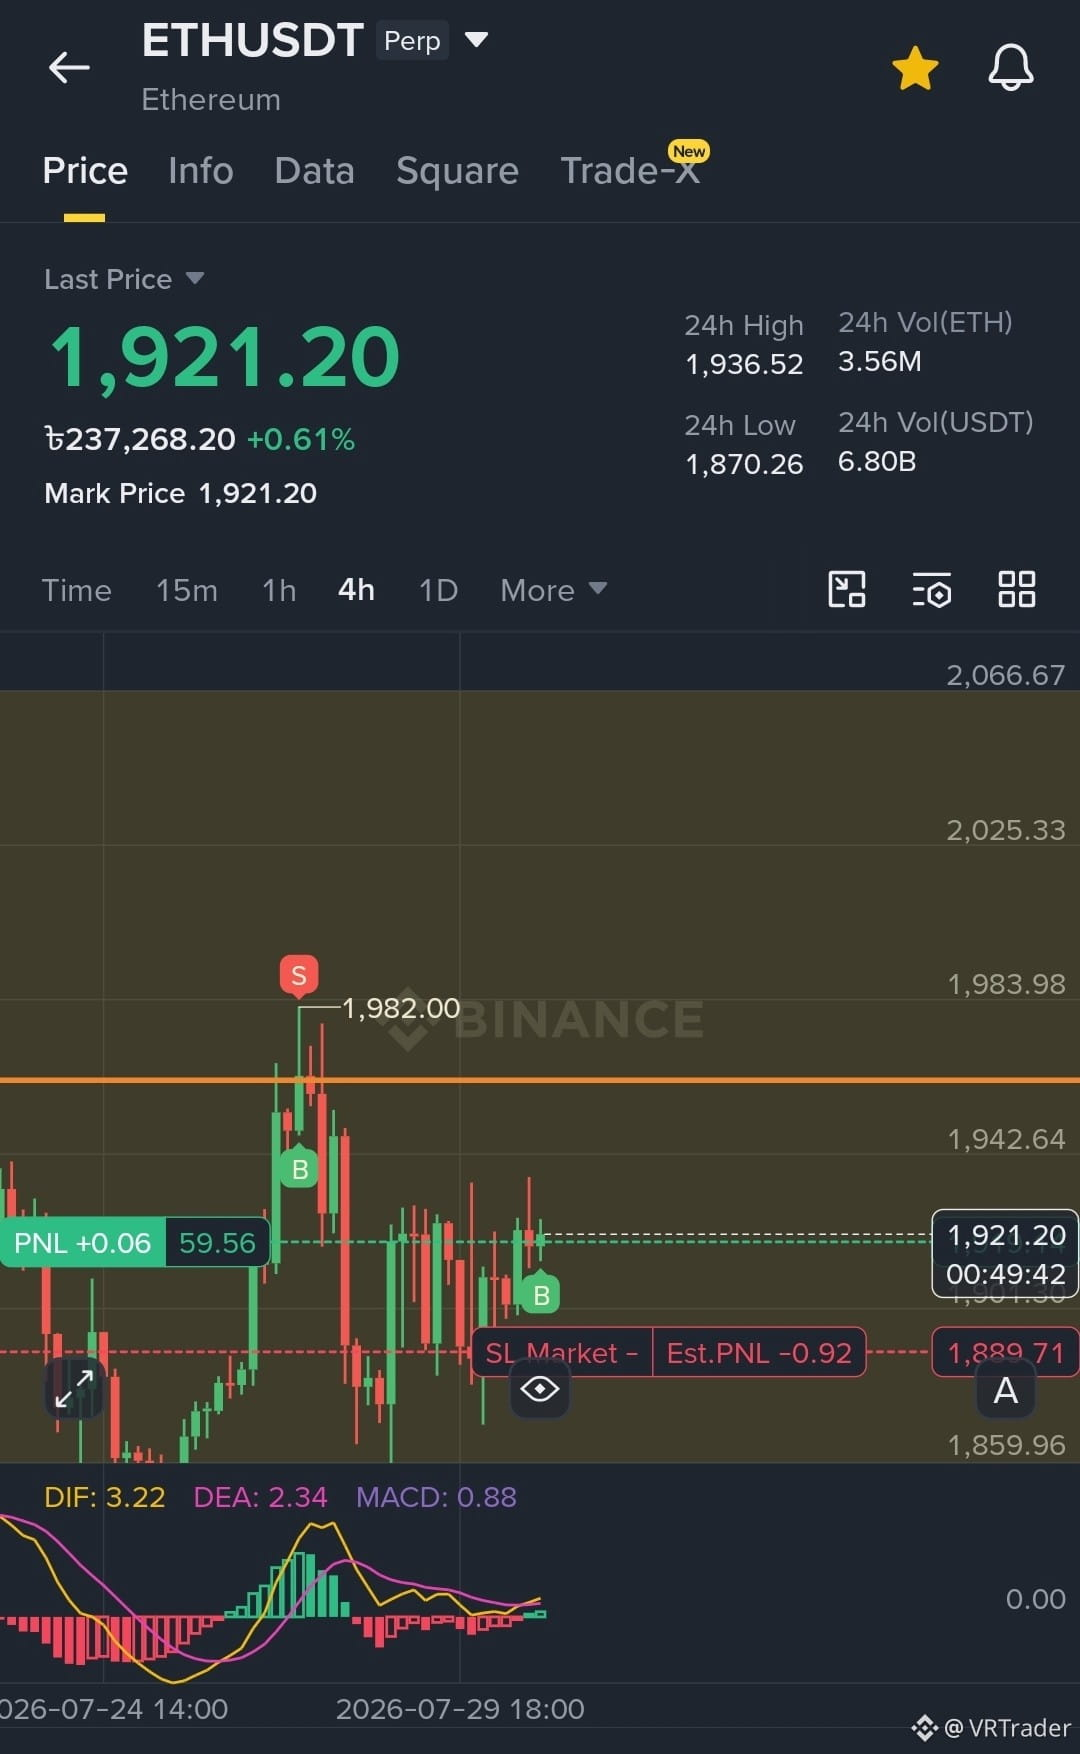Toggle chart order visibility eye icon
Image resolution: width=1080 pixels, height=1754 pixels.
[x=540, y=1389]
